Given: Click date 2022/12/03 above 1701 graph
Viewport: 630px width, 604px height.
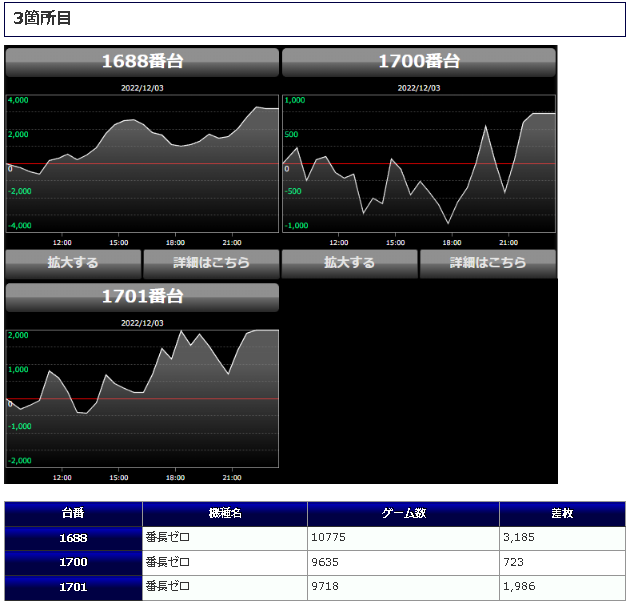Looking at the screenshot, I should pyautogui.click(x=142, y=323).
